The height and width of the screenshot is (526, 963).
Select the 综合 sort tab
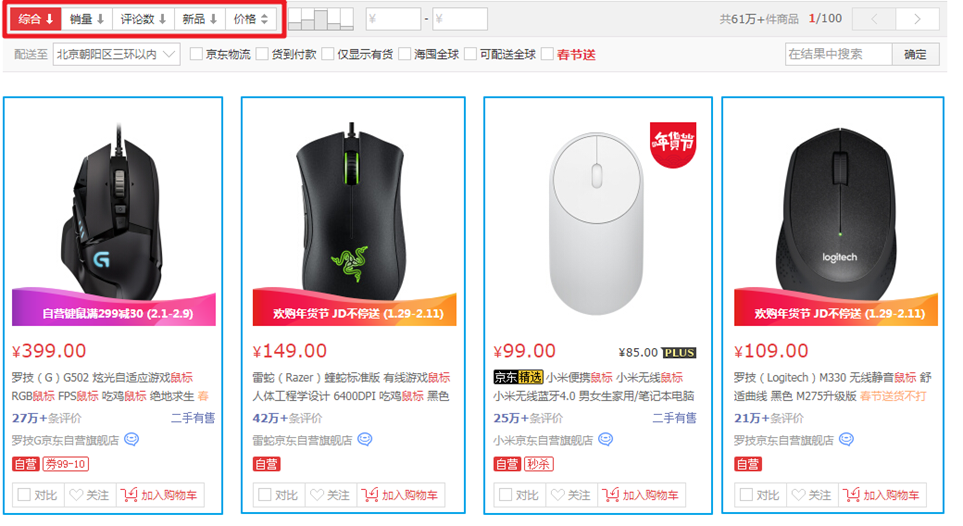pos(36,19)
